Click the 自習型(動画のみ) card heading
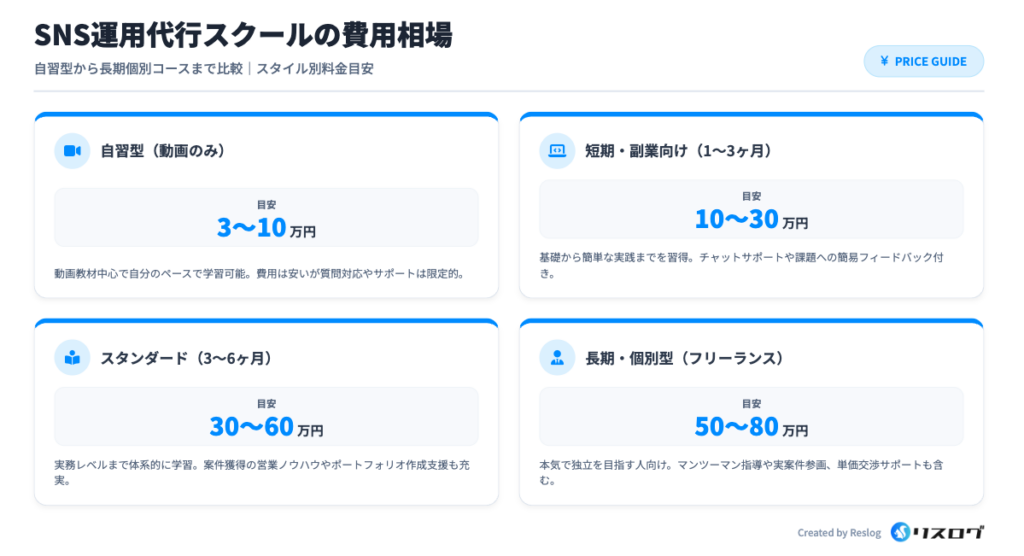 pos(163,151)
